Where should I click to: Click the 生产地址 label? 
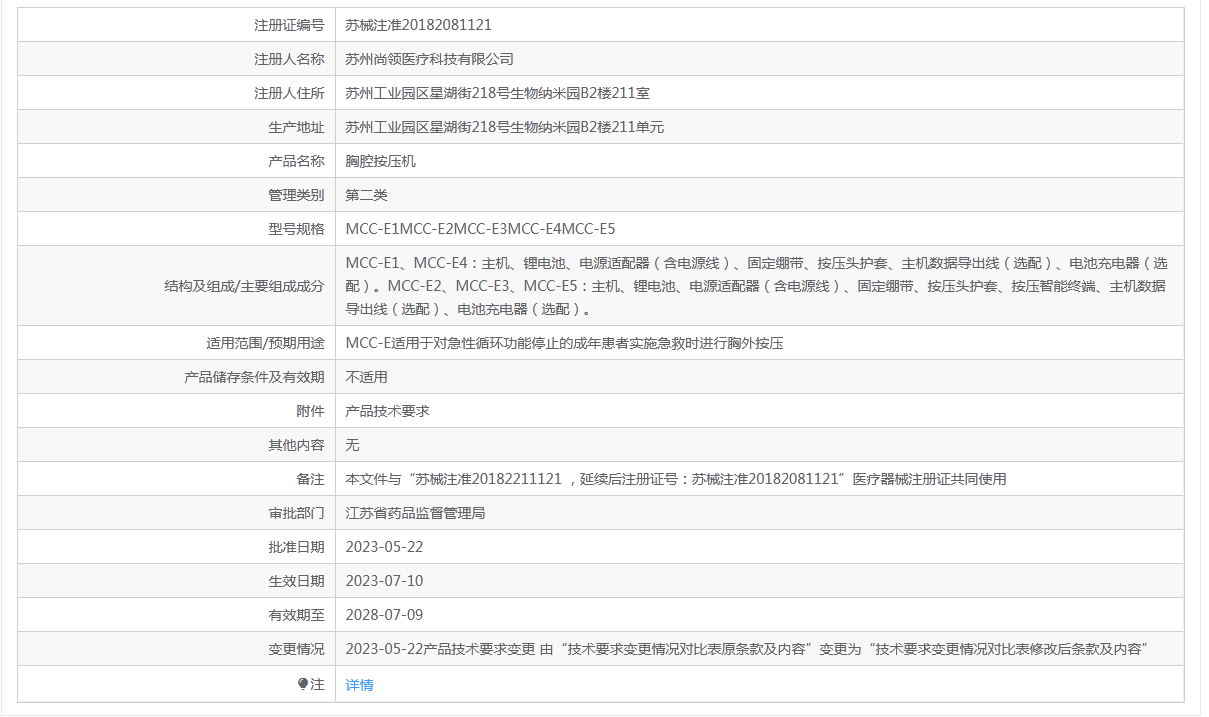(x=296, y=127)
